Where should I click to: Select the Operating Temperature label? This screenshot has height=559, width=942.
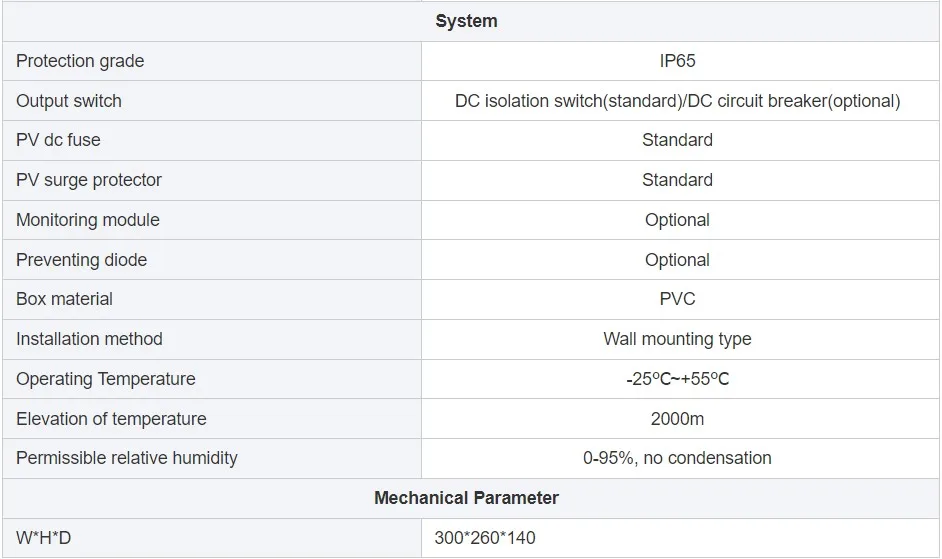pyautogui.click(x=106, y=379)
